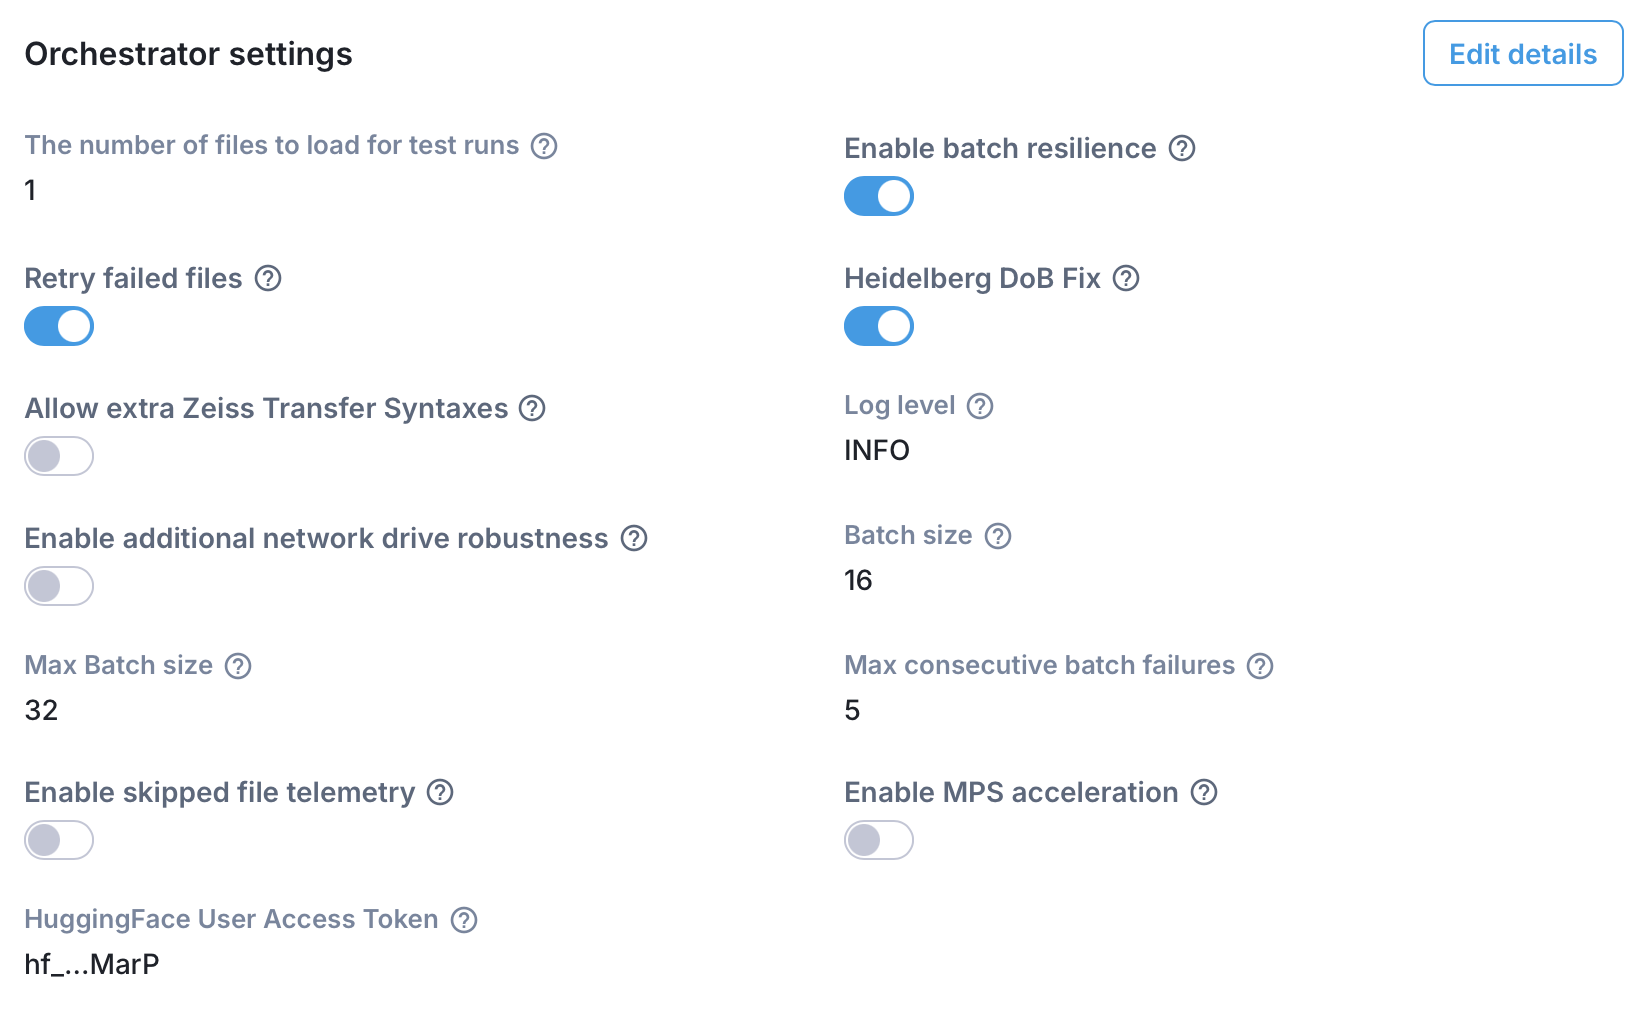Turn off Retry failed files
The width and height of the screenshot is (1640, 1014).
click(58, 326)
